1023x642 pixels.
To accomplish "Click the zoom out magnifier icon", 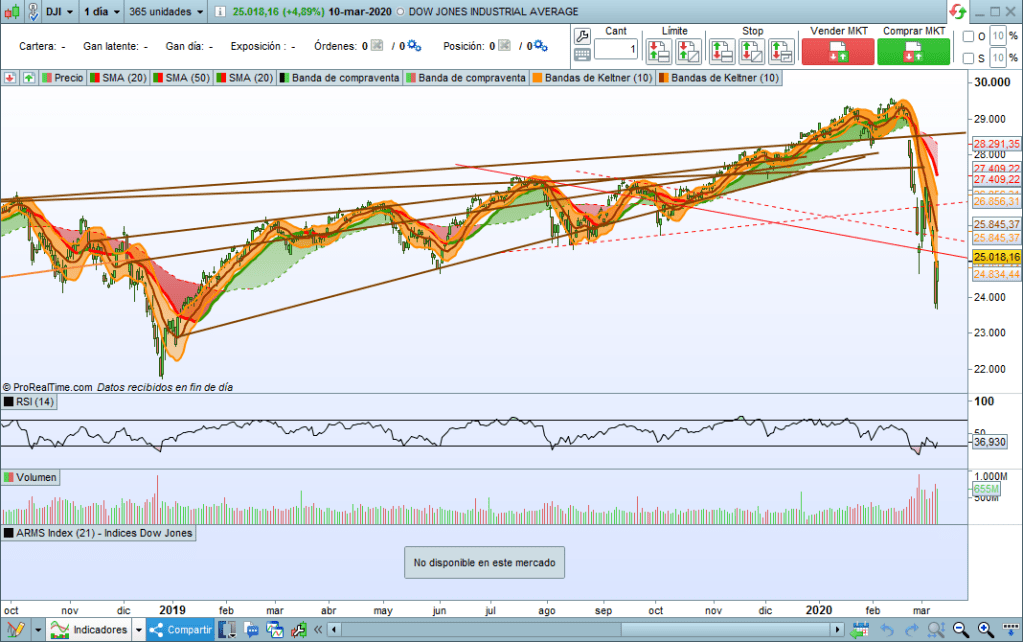I will pos(961,629).
